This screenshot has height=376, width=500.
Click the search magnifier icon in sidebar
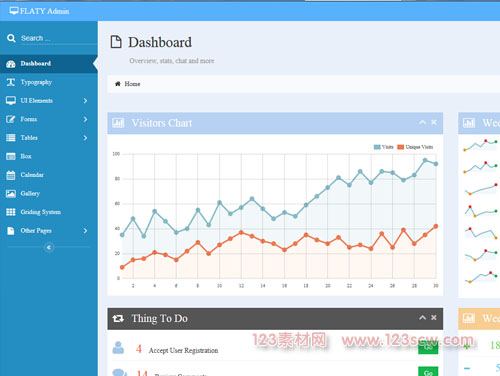pos(11,38)
